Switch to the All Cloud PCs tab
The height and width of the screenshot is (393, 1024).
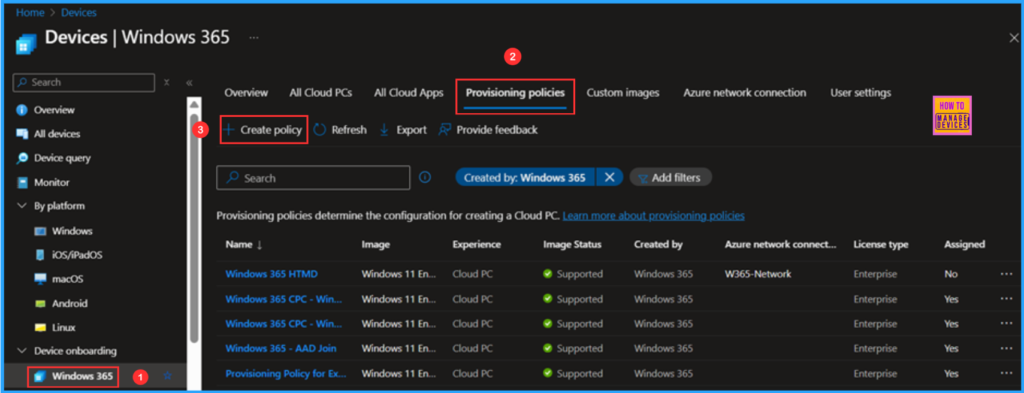click(321, 93)
